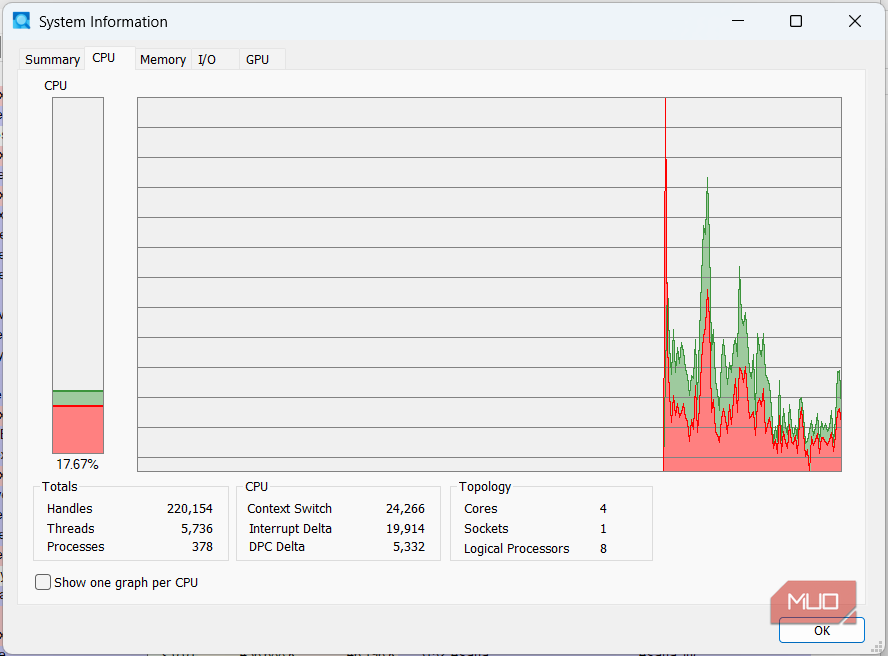Click the Cores value 4
The height and width of the screenshot is (656, 888).
[x=603, y=509]
